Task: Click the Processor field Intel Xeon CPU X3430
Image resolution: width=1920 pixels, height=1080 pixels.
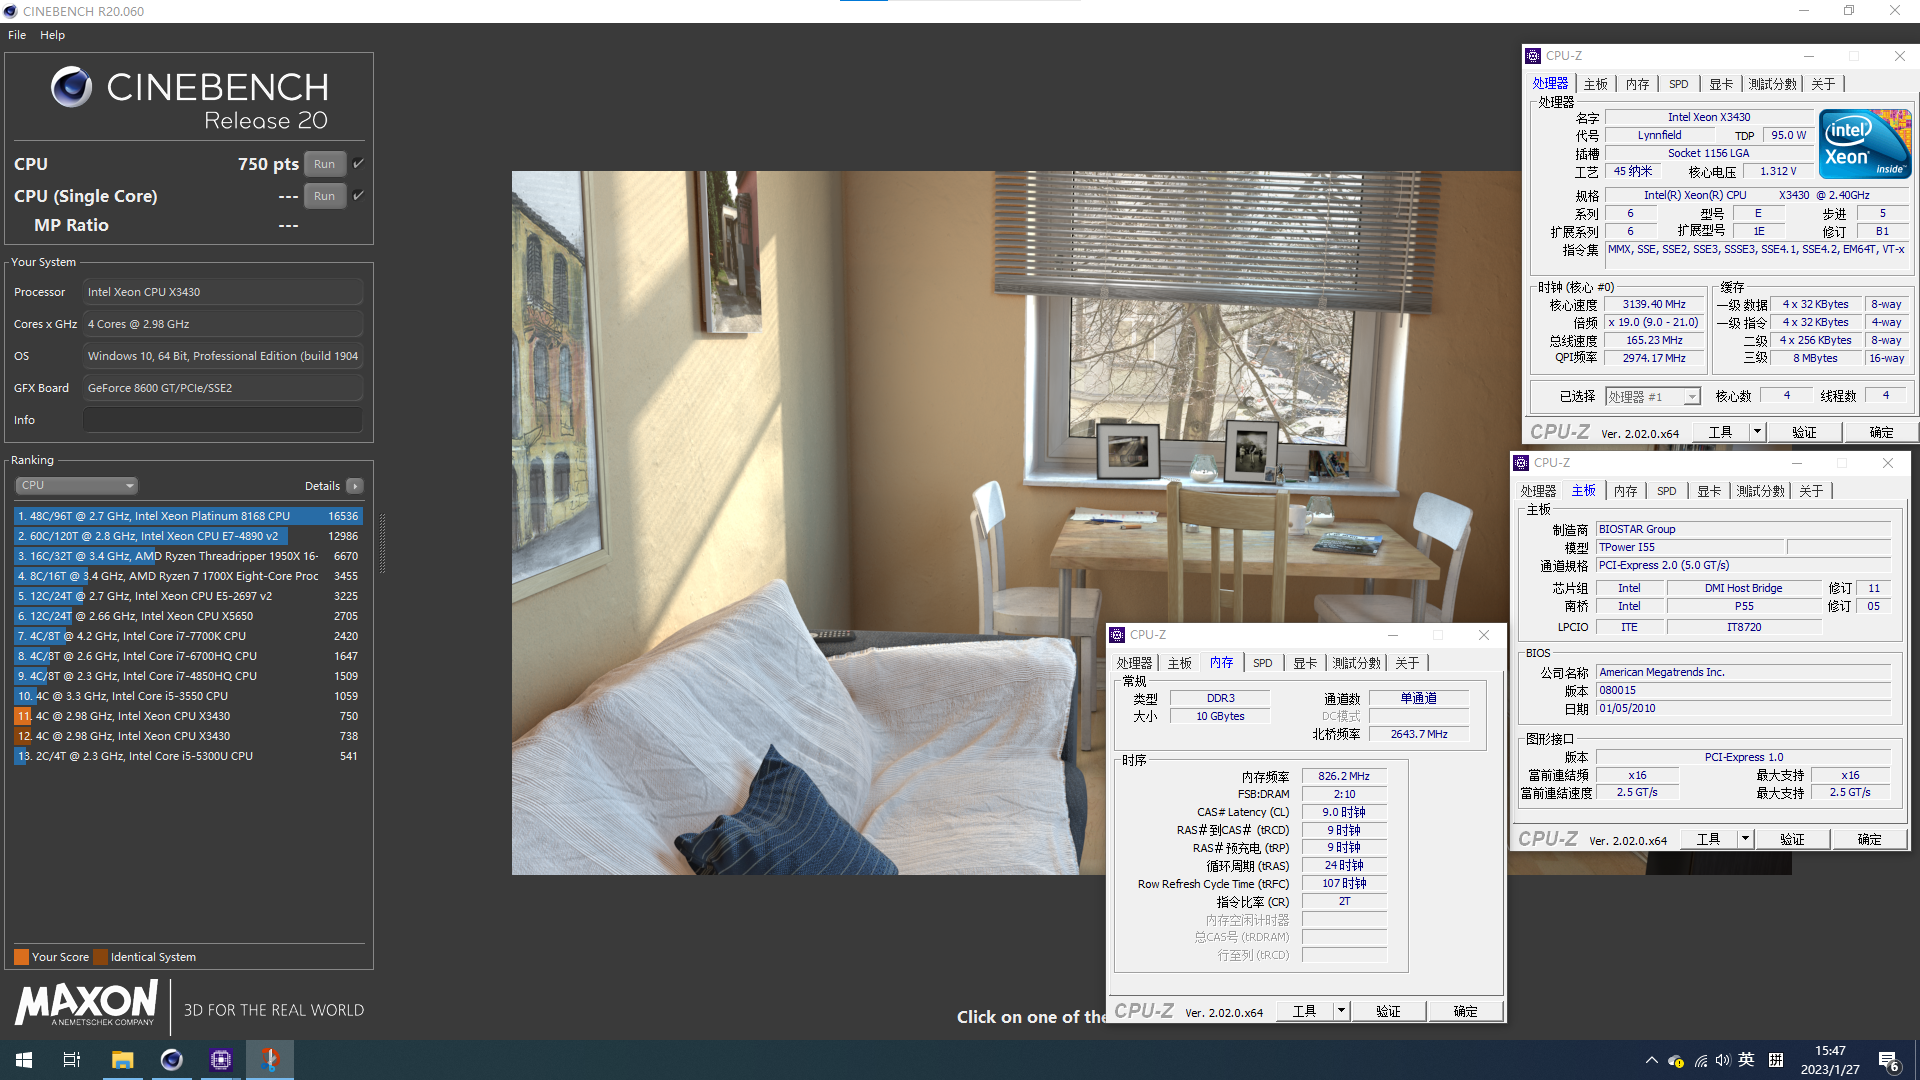Action: click(222, 292)
